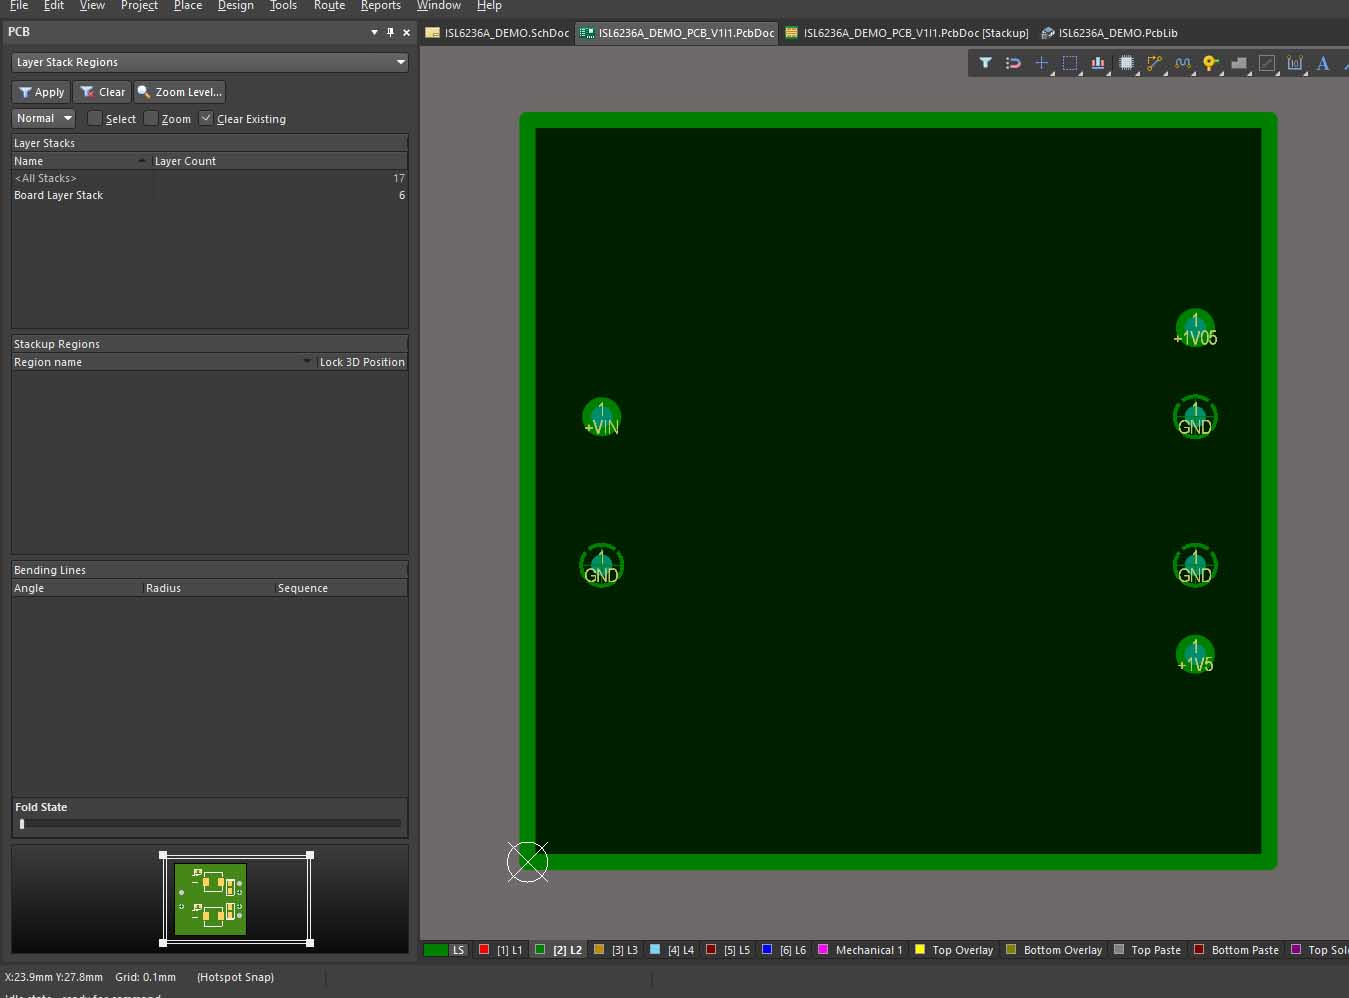Uncheck the Clear Existing checkbox
This screenshot has height=998, width=1349.
click(x=206, y=118)
